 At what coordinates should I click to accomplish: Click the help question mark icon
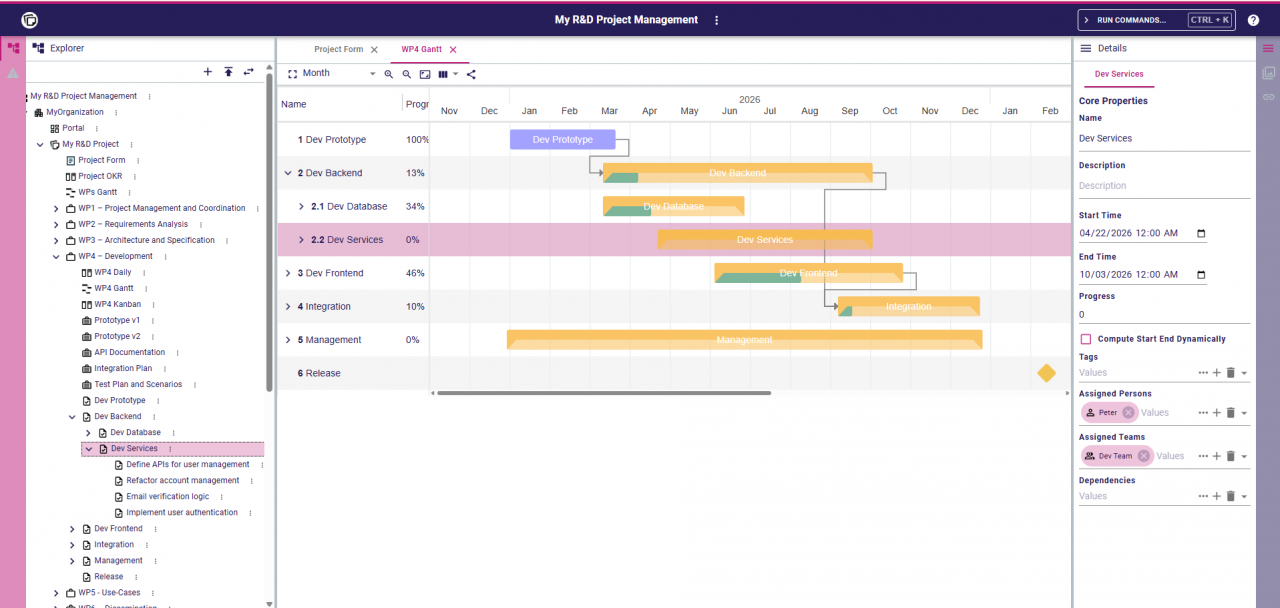[x=1253, y=19]
